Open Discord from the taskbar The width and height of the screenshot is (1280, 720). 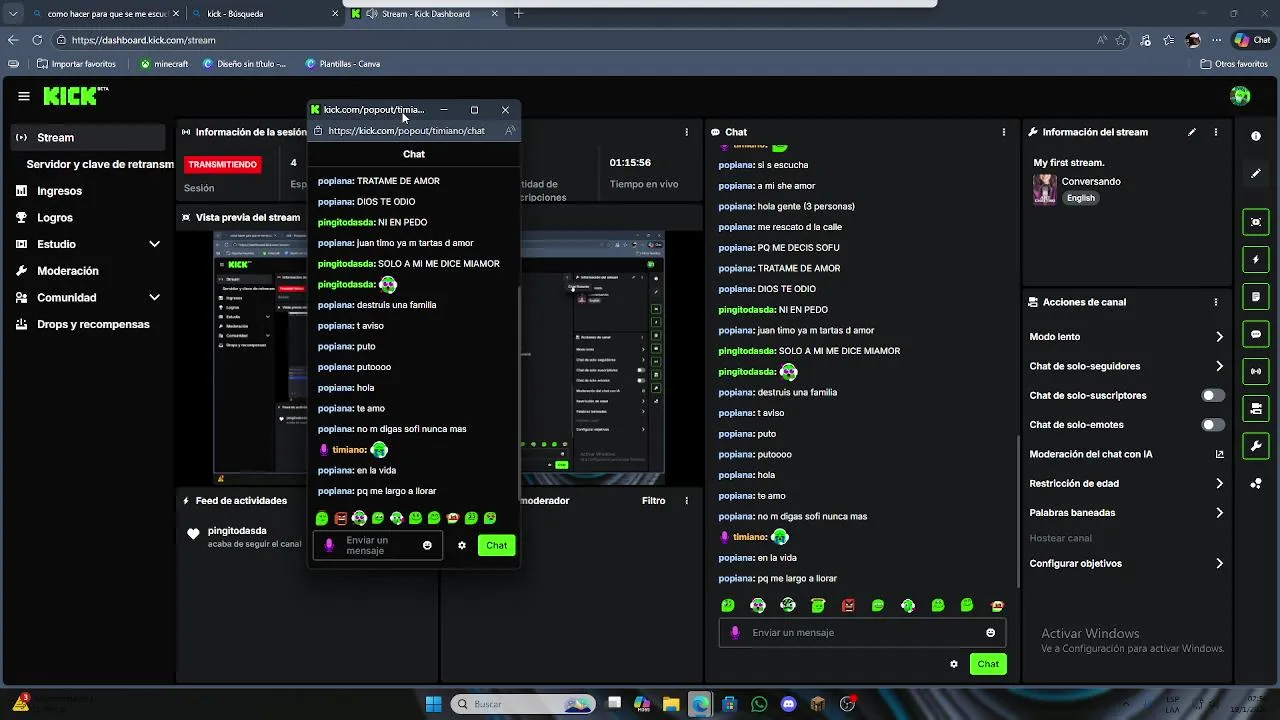coord(788,704)
